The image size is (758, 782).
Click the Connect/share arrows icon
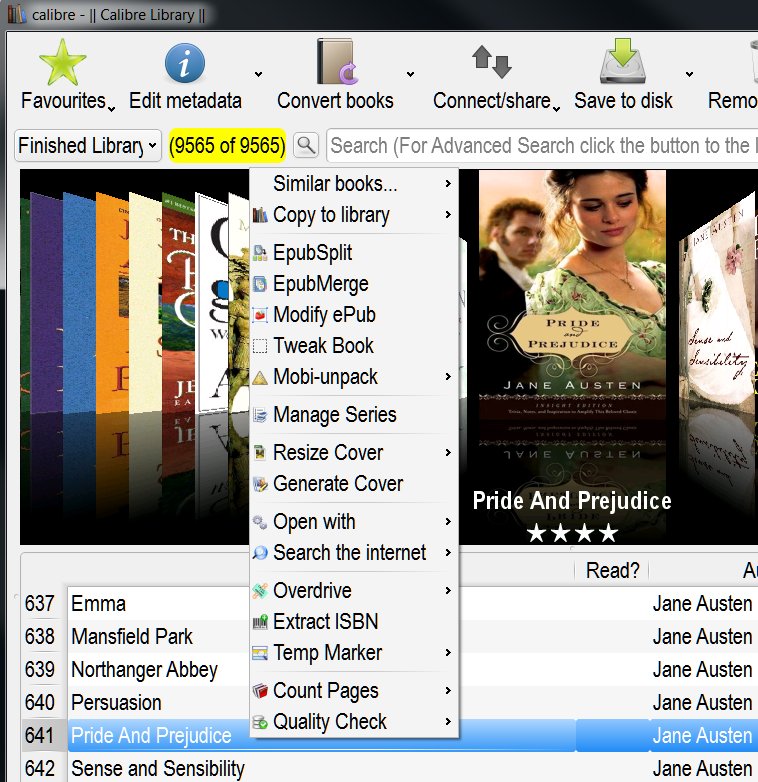[x=492, y=62]
